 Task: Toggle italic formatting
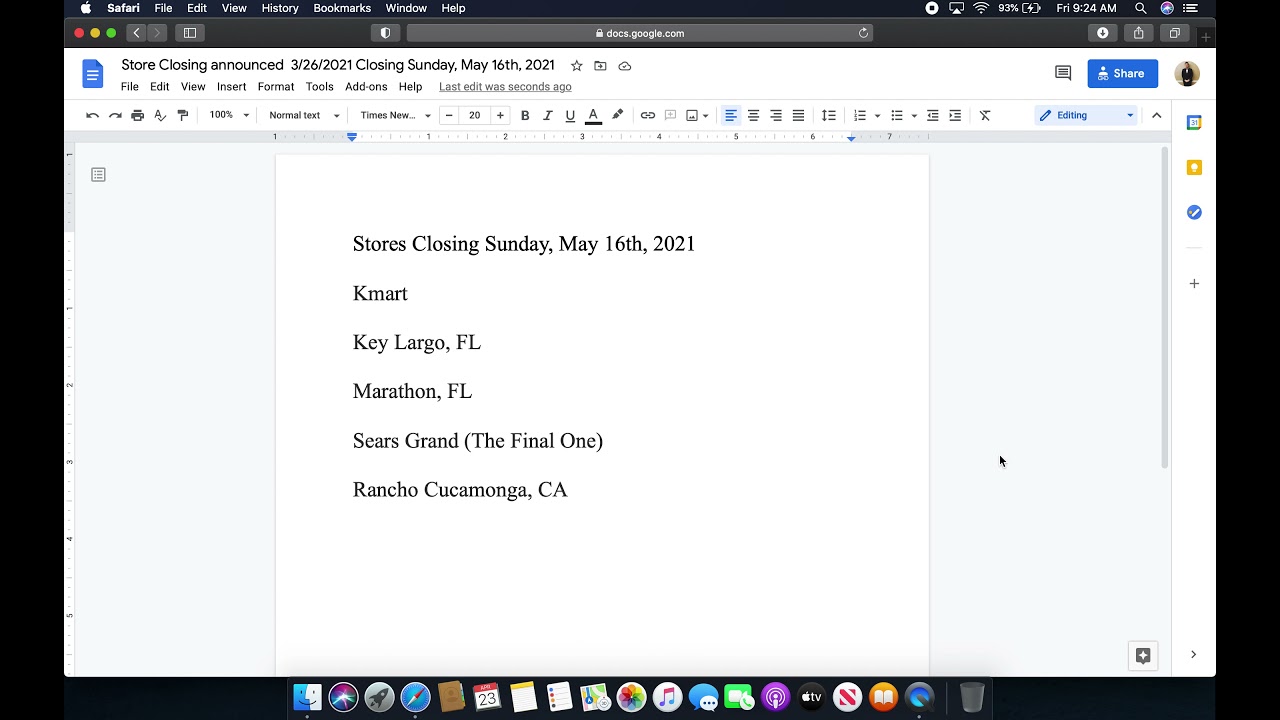tap(547, 115)
